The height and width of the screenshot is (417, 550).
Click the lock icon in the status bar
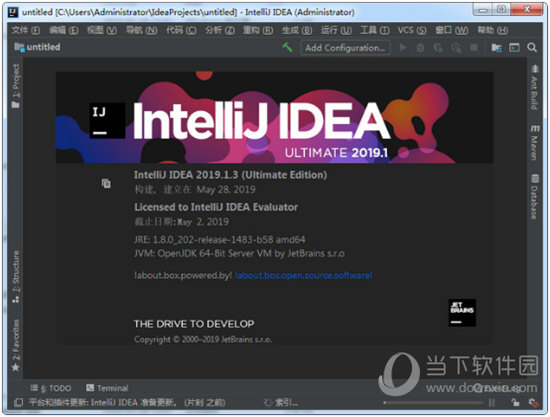515,403
